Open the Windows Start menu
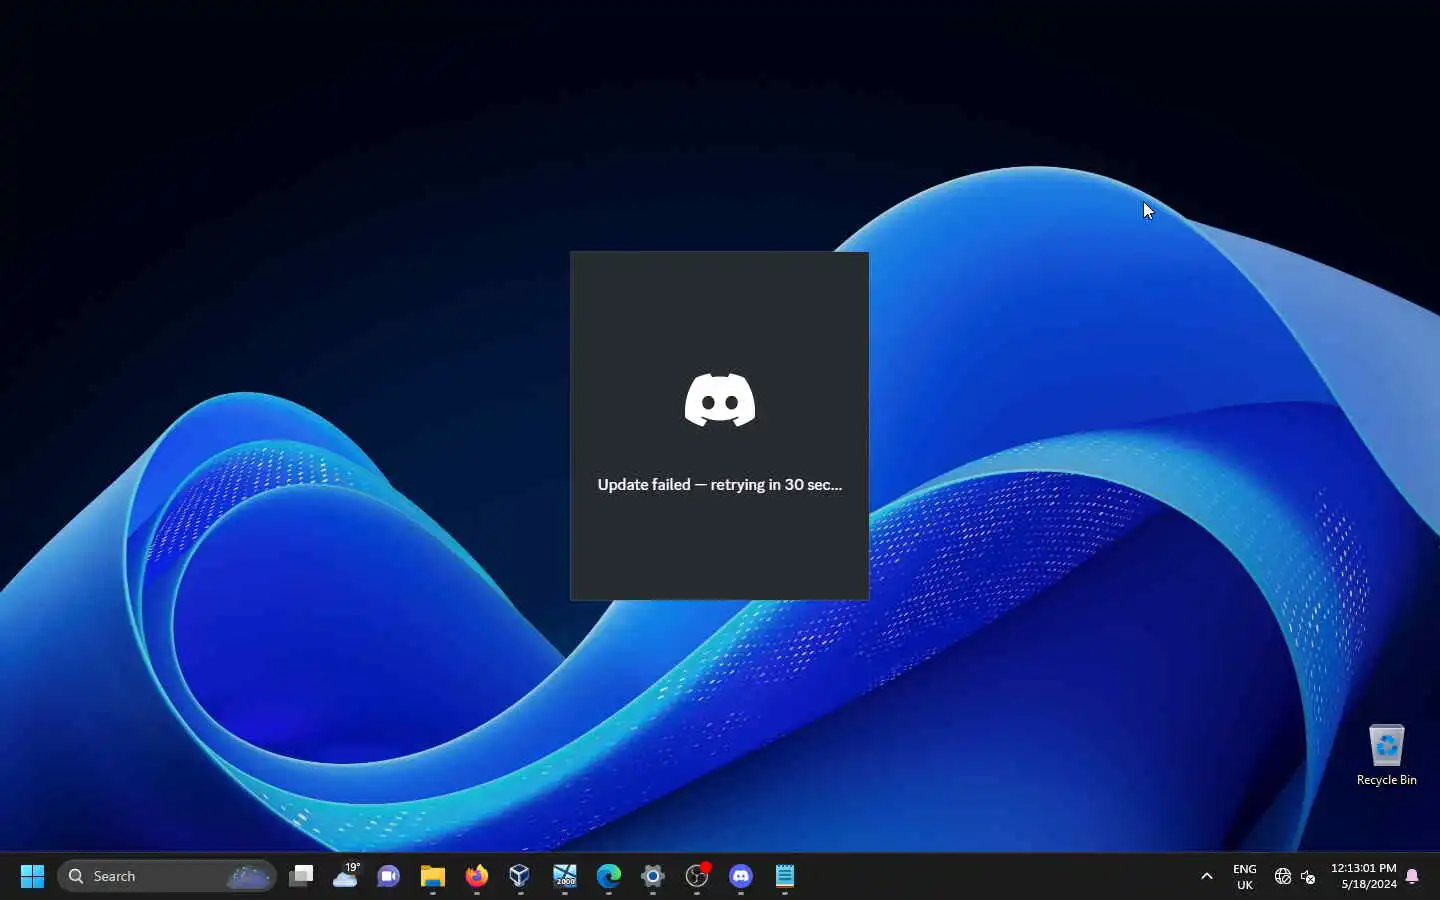The image size is (1440, 900). pyautogui.click(x=32, y=876)
